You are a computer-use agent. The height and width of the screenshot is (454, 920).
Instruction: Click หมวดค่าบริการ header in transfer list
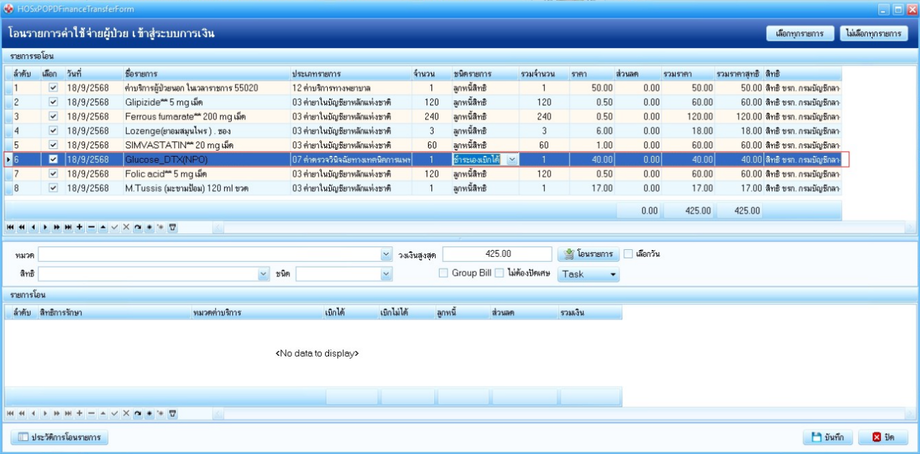256,313
